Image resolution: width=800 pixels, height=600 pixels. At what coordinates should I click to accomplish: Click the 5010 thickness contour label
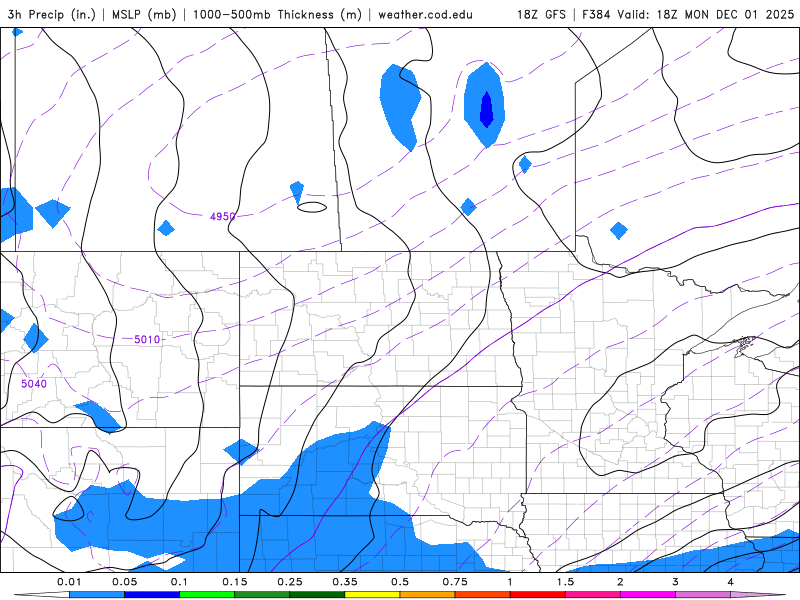click(147, 339)
